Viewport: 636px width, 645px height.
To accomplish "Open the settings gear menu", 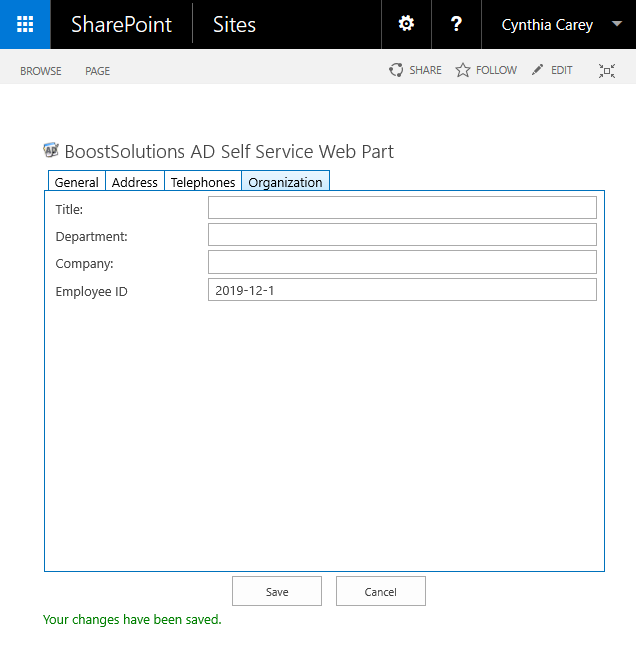I will (406, 24).
